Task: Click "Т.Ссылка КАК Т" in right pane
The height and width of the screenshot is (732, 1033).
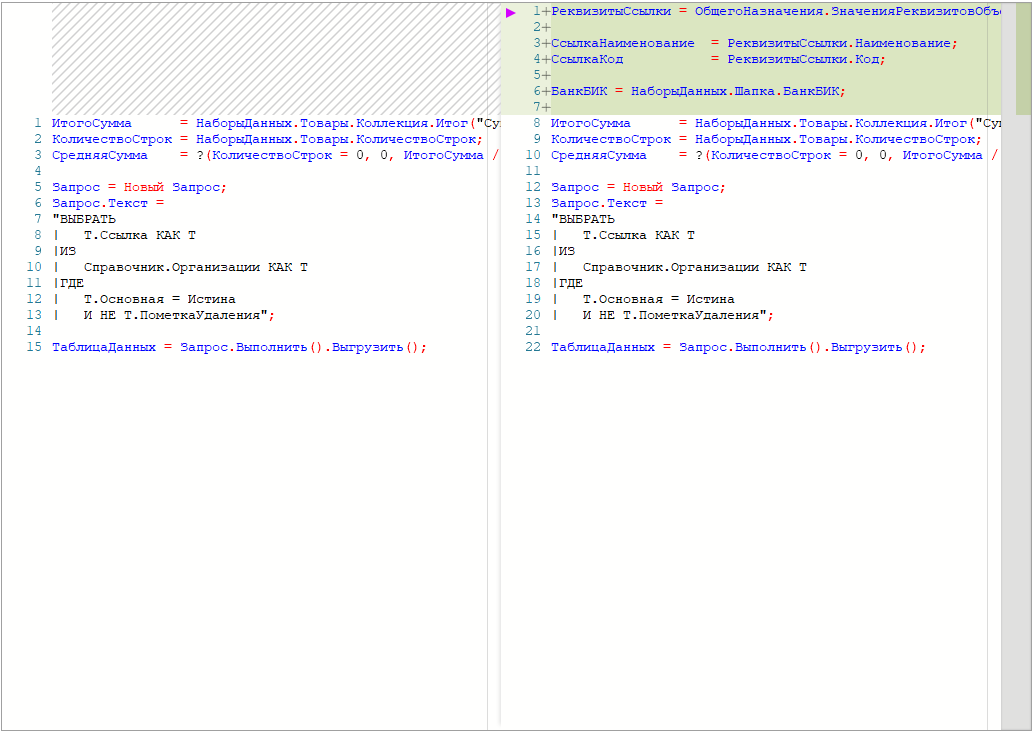Action: (x=638, y=235)
